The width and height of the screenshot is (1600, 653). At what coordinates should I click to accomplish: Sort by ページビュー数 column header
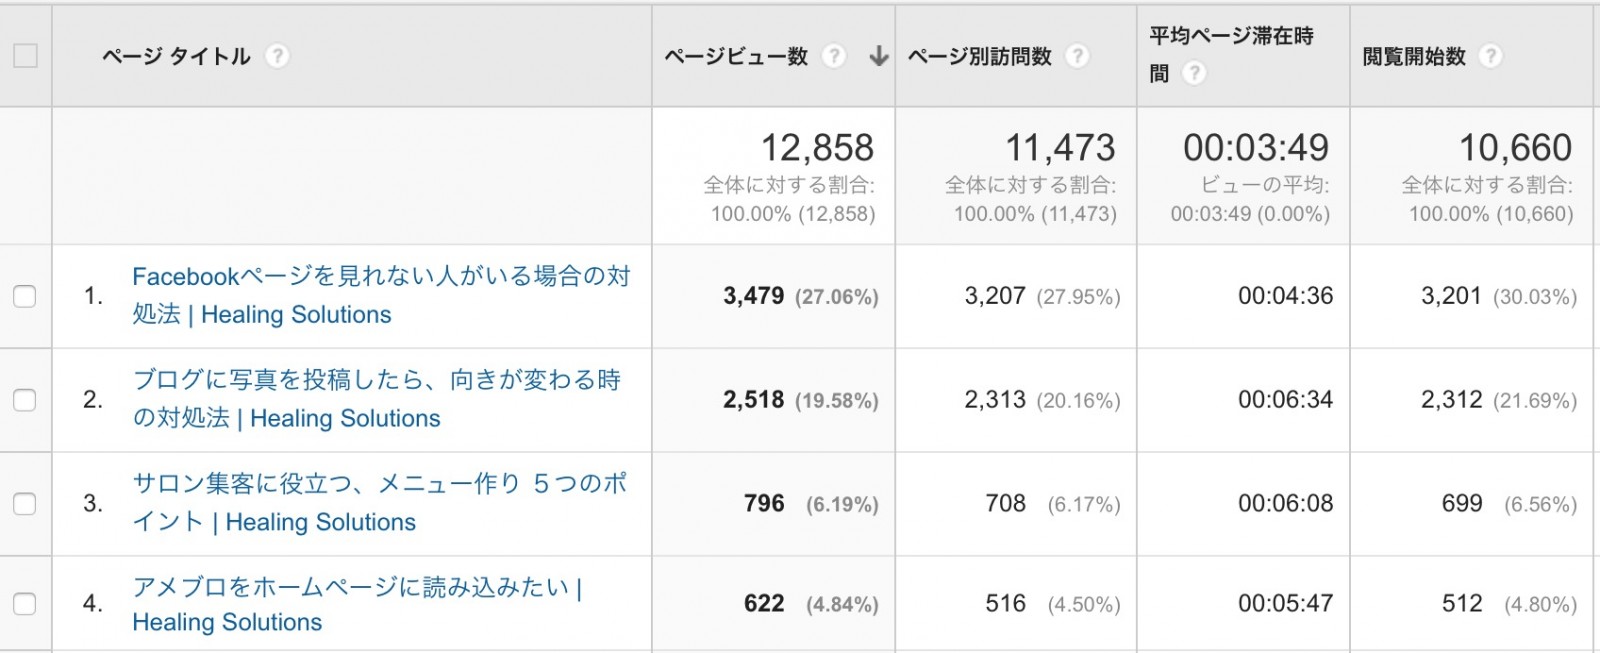point(736,56)
